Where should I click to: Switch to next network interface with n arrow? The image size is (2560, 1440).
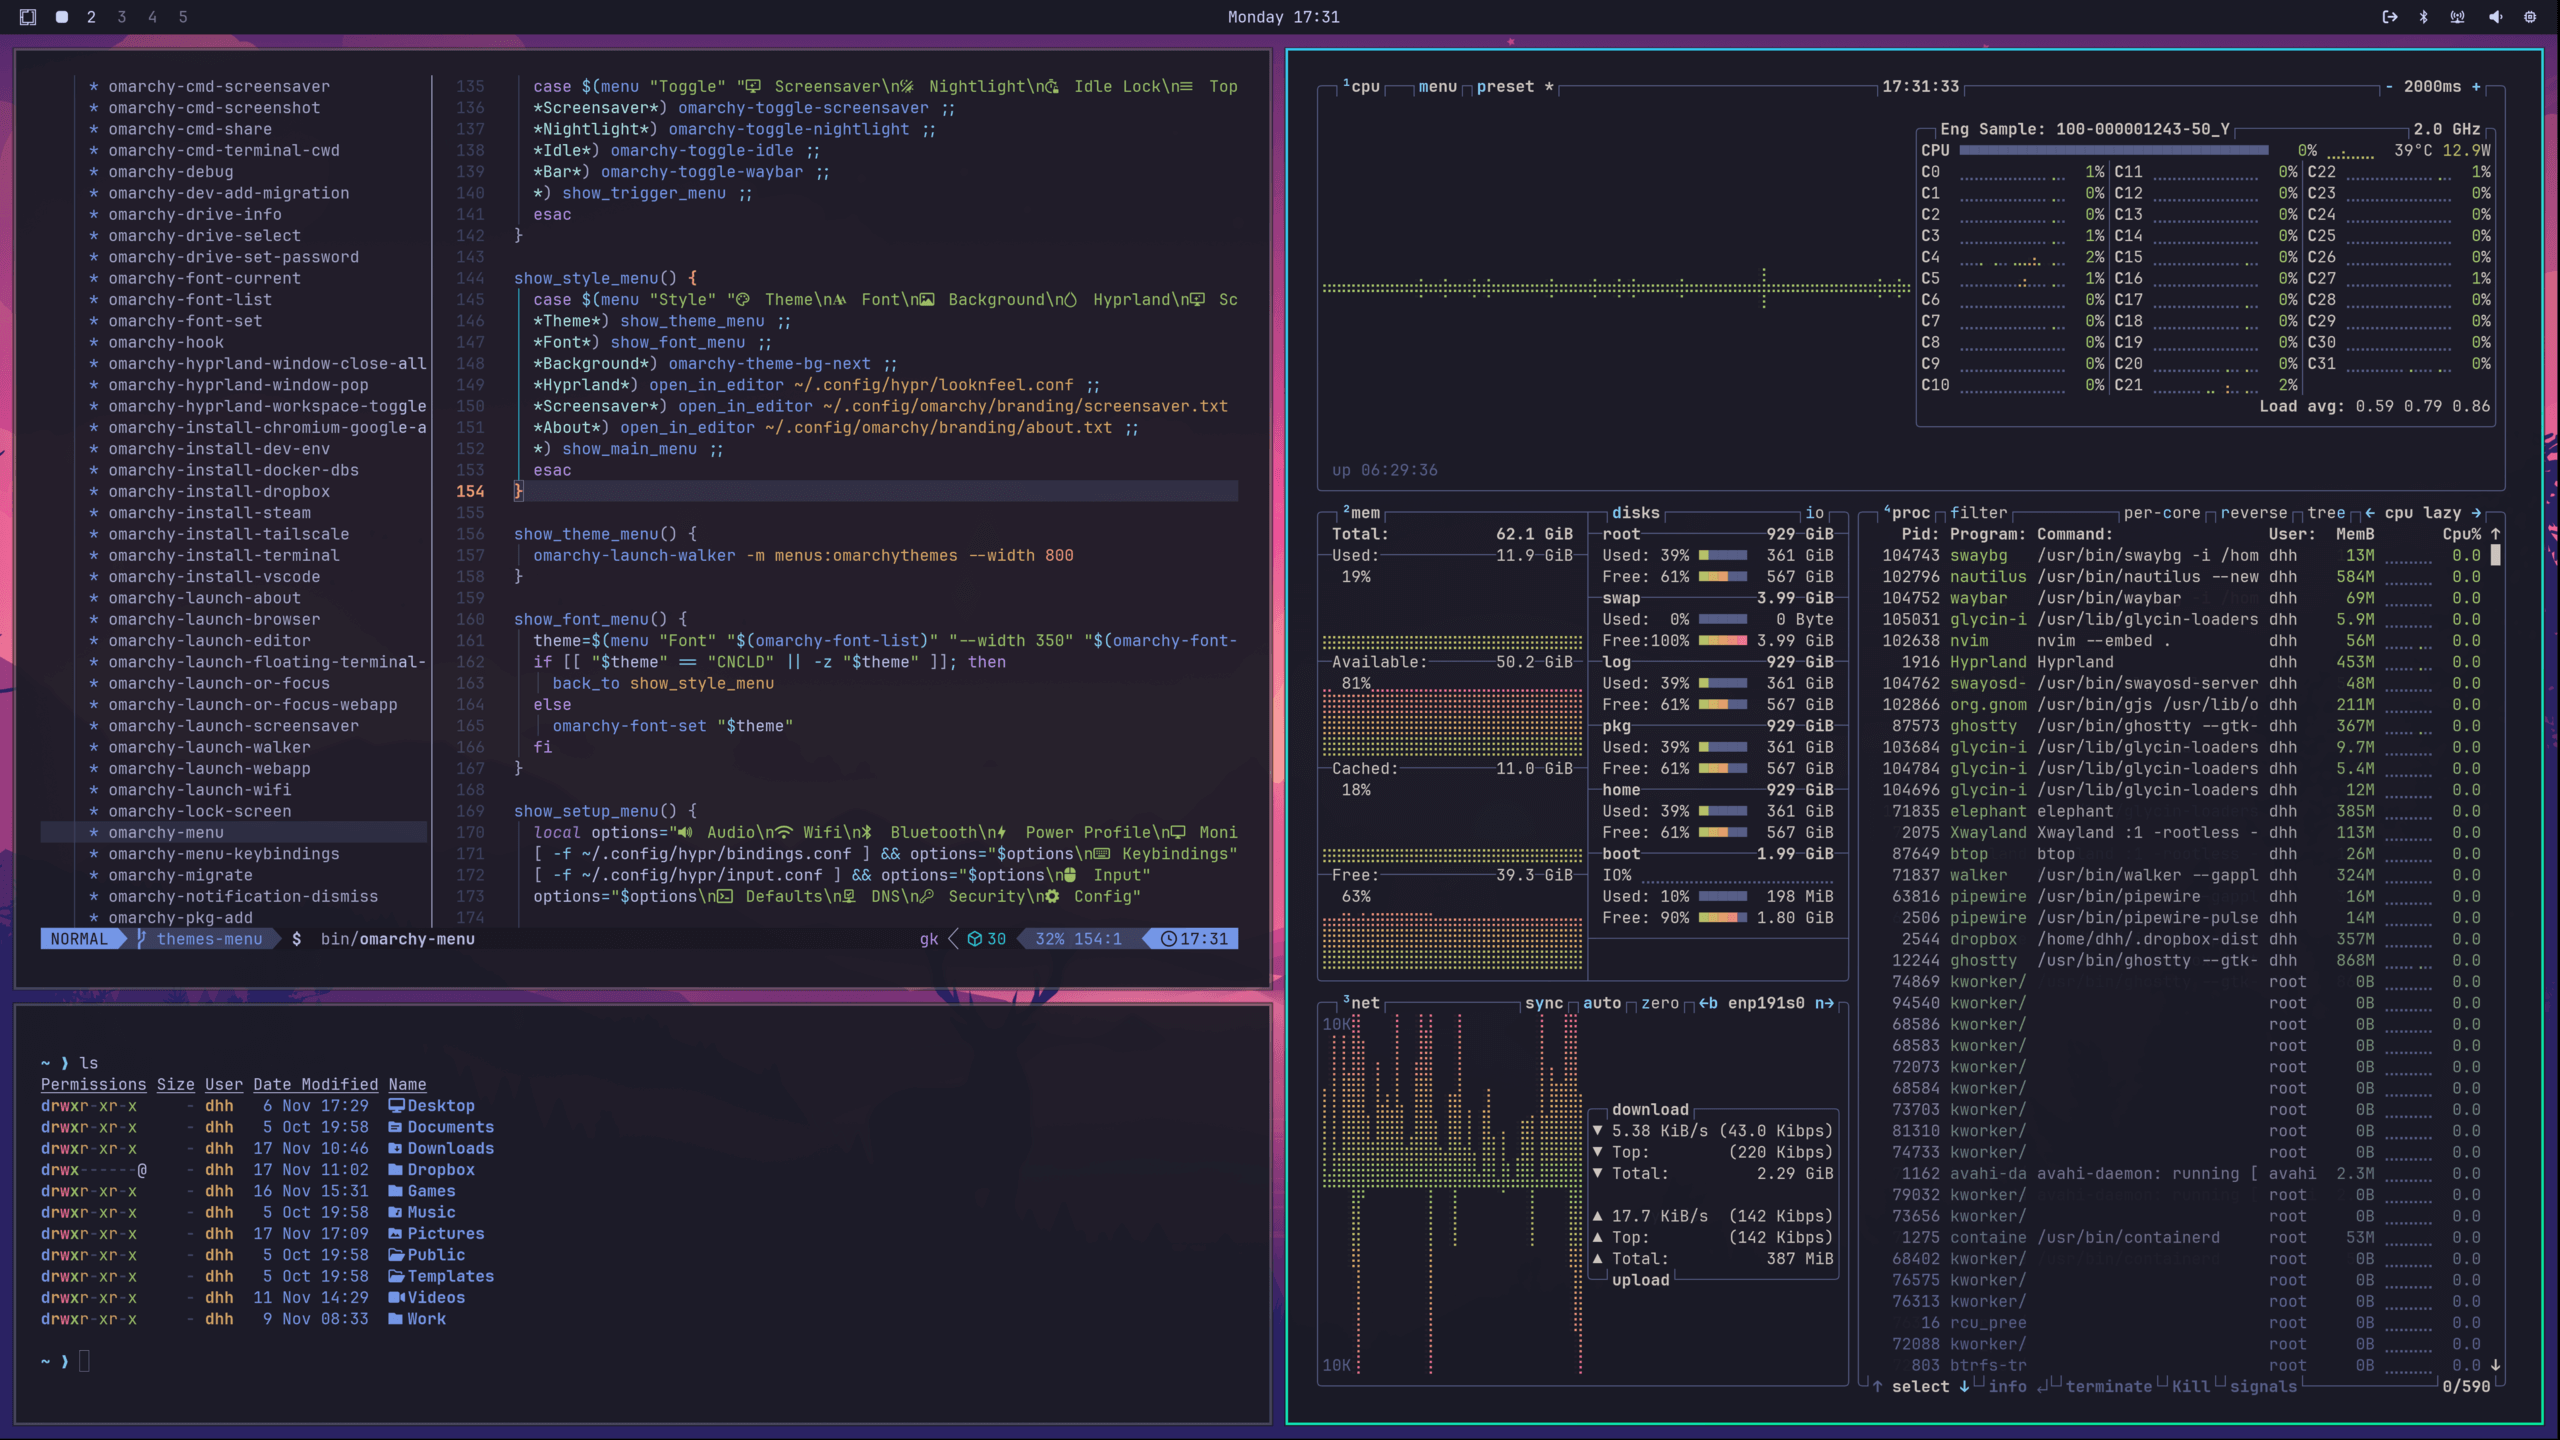click(1824, 1003)
